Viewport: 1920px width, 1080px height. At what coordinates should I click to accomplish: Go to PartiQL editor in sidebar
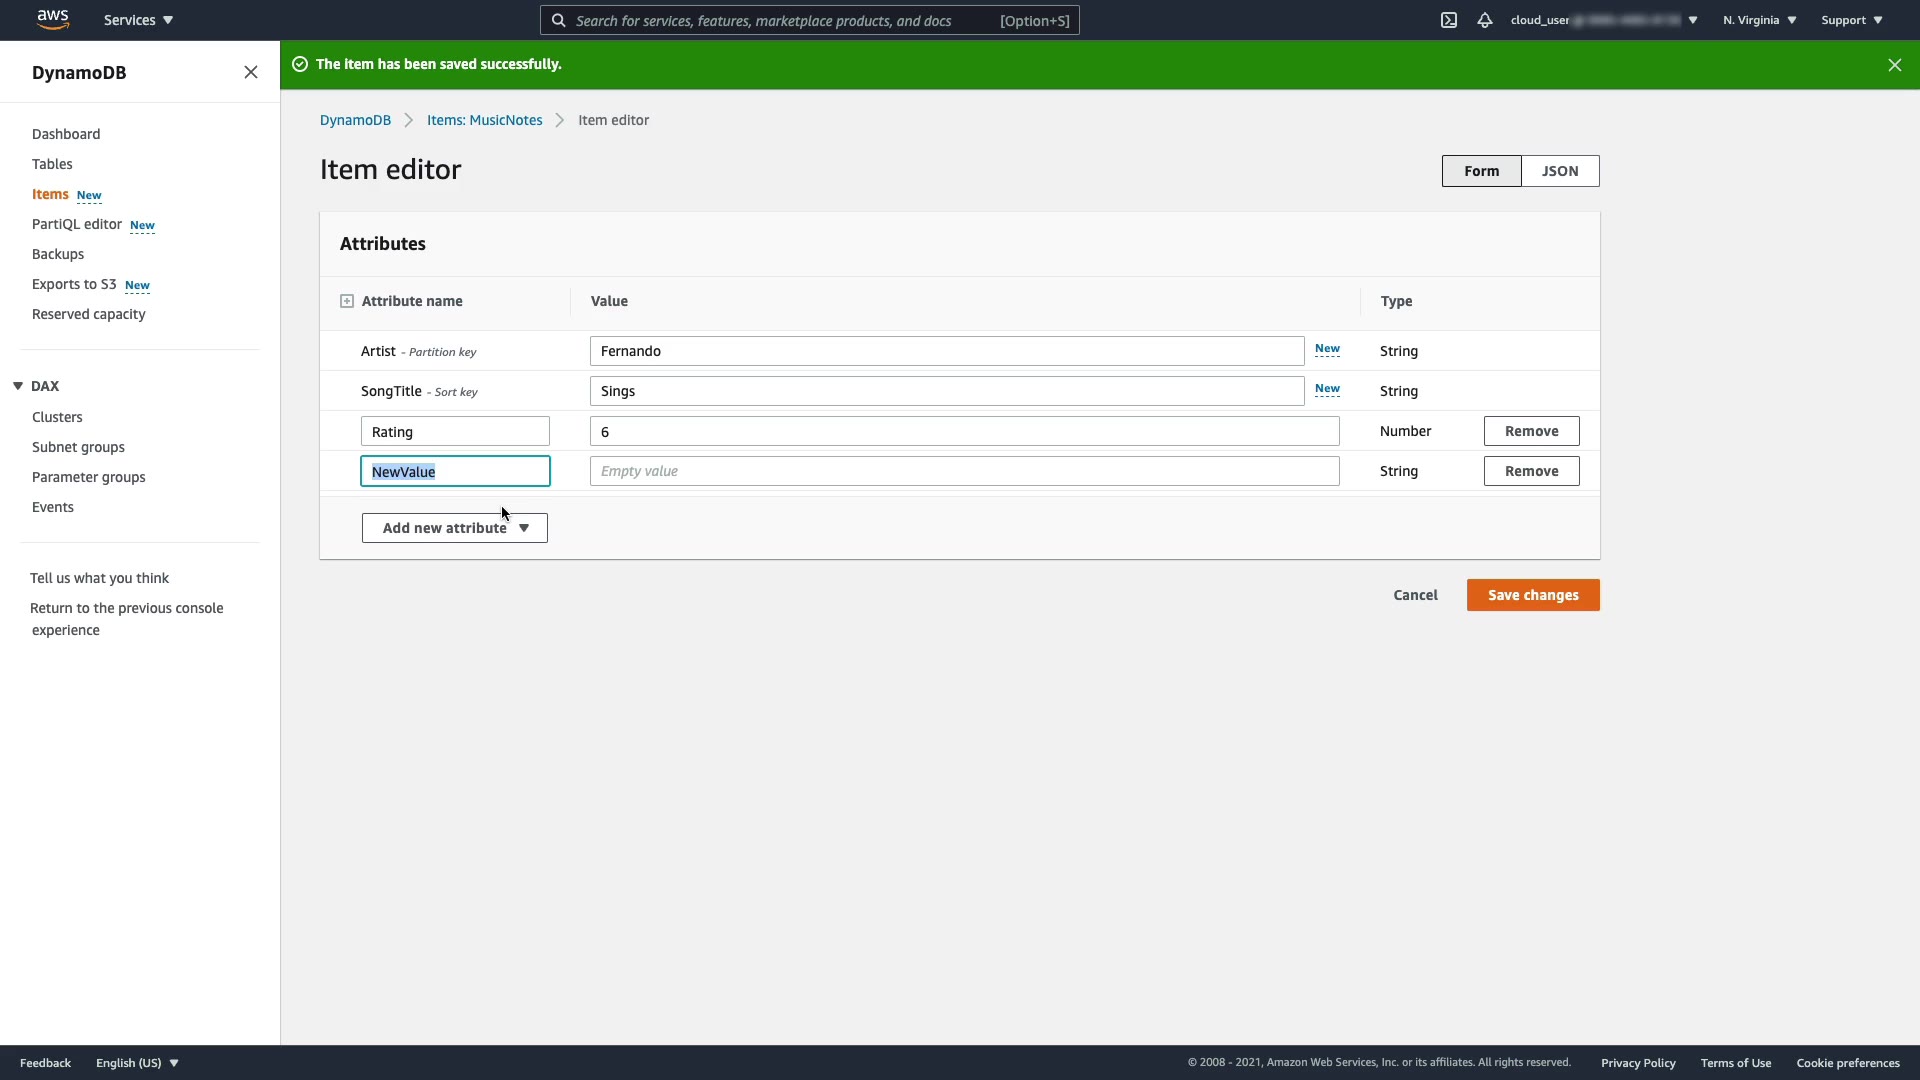77,224
